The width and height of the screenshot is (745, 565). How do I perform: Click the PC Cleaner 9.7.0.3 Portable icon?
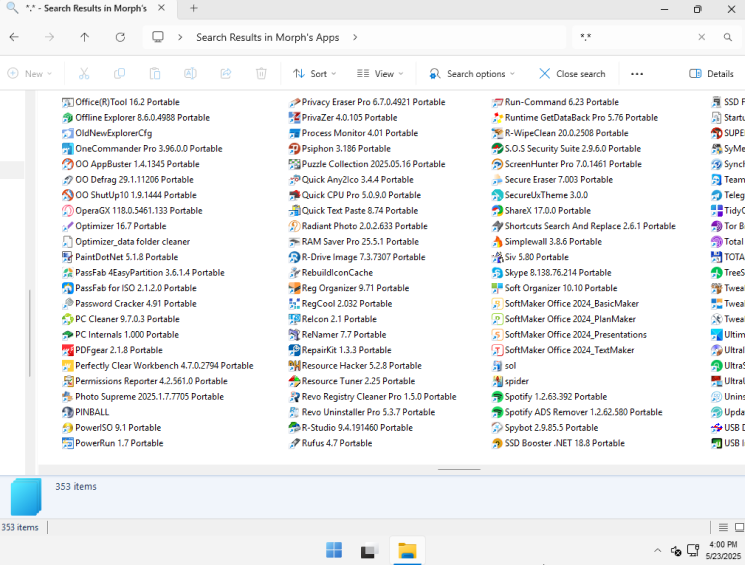point(67,319)
